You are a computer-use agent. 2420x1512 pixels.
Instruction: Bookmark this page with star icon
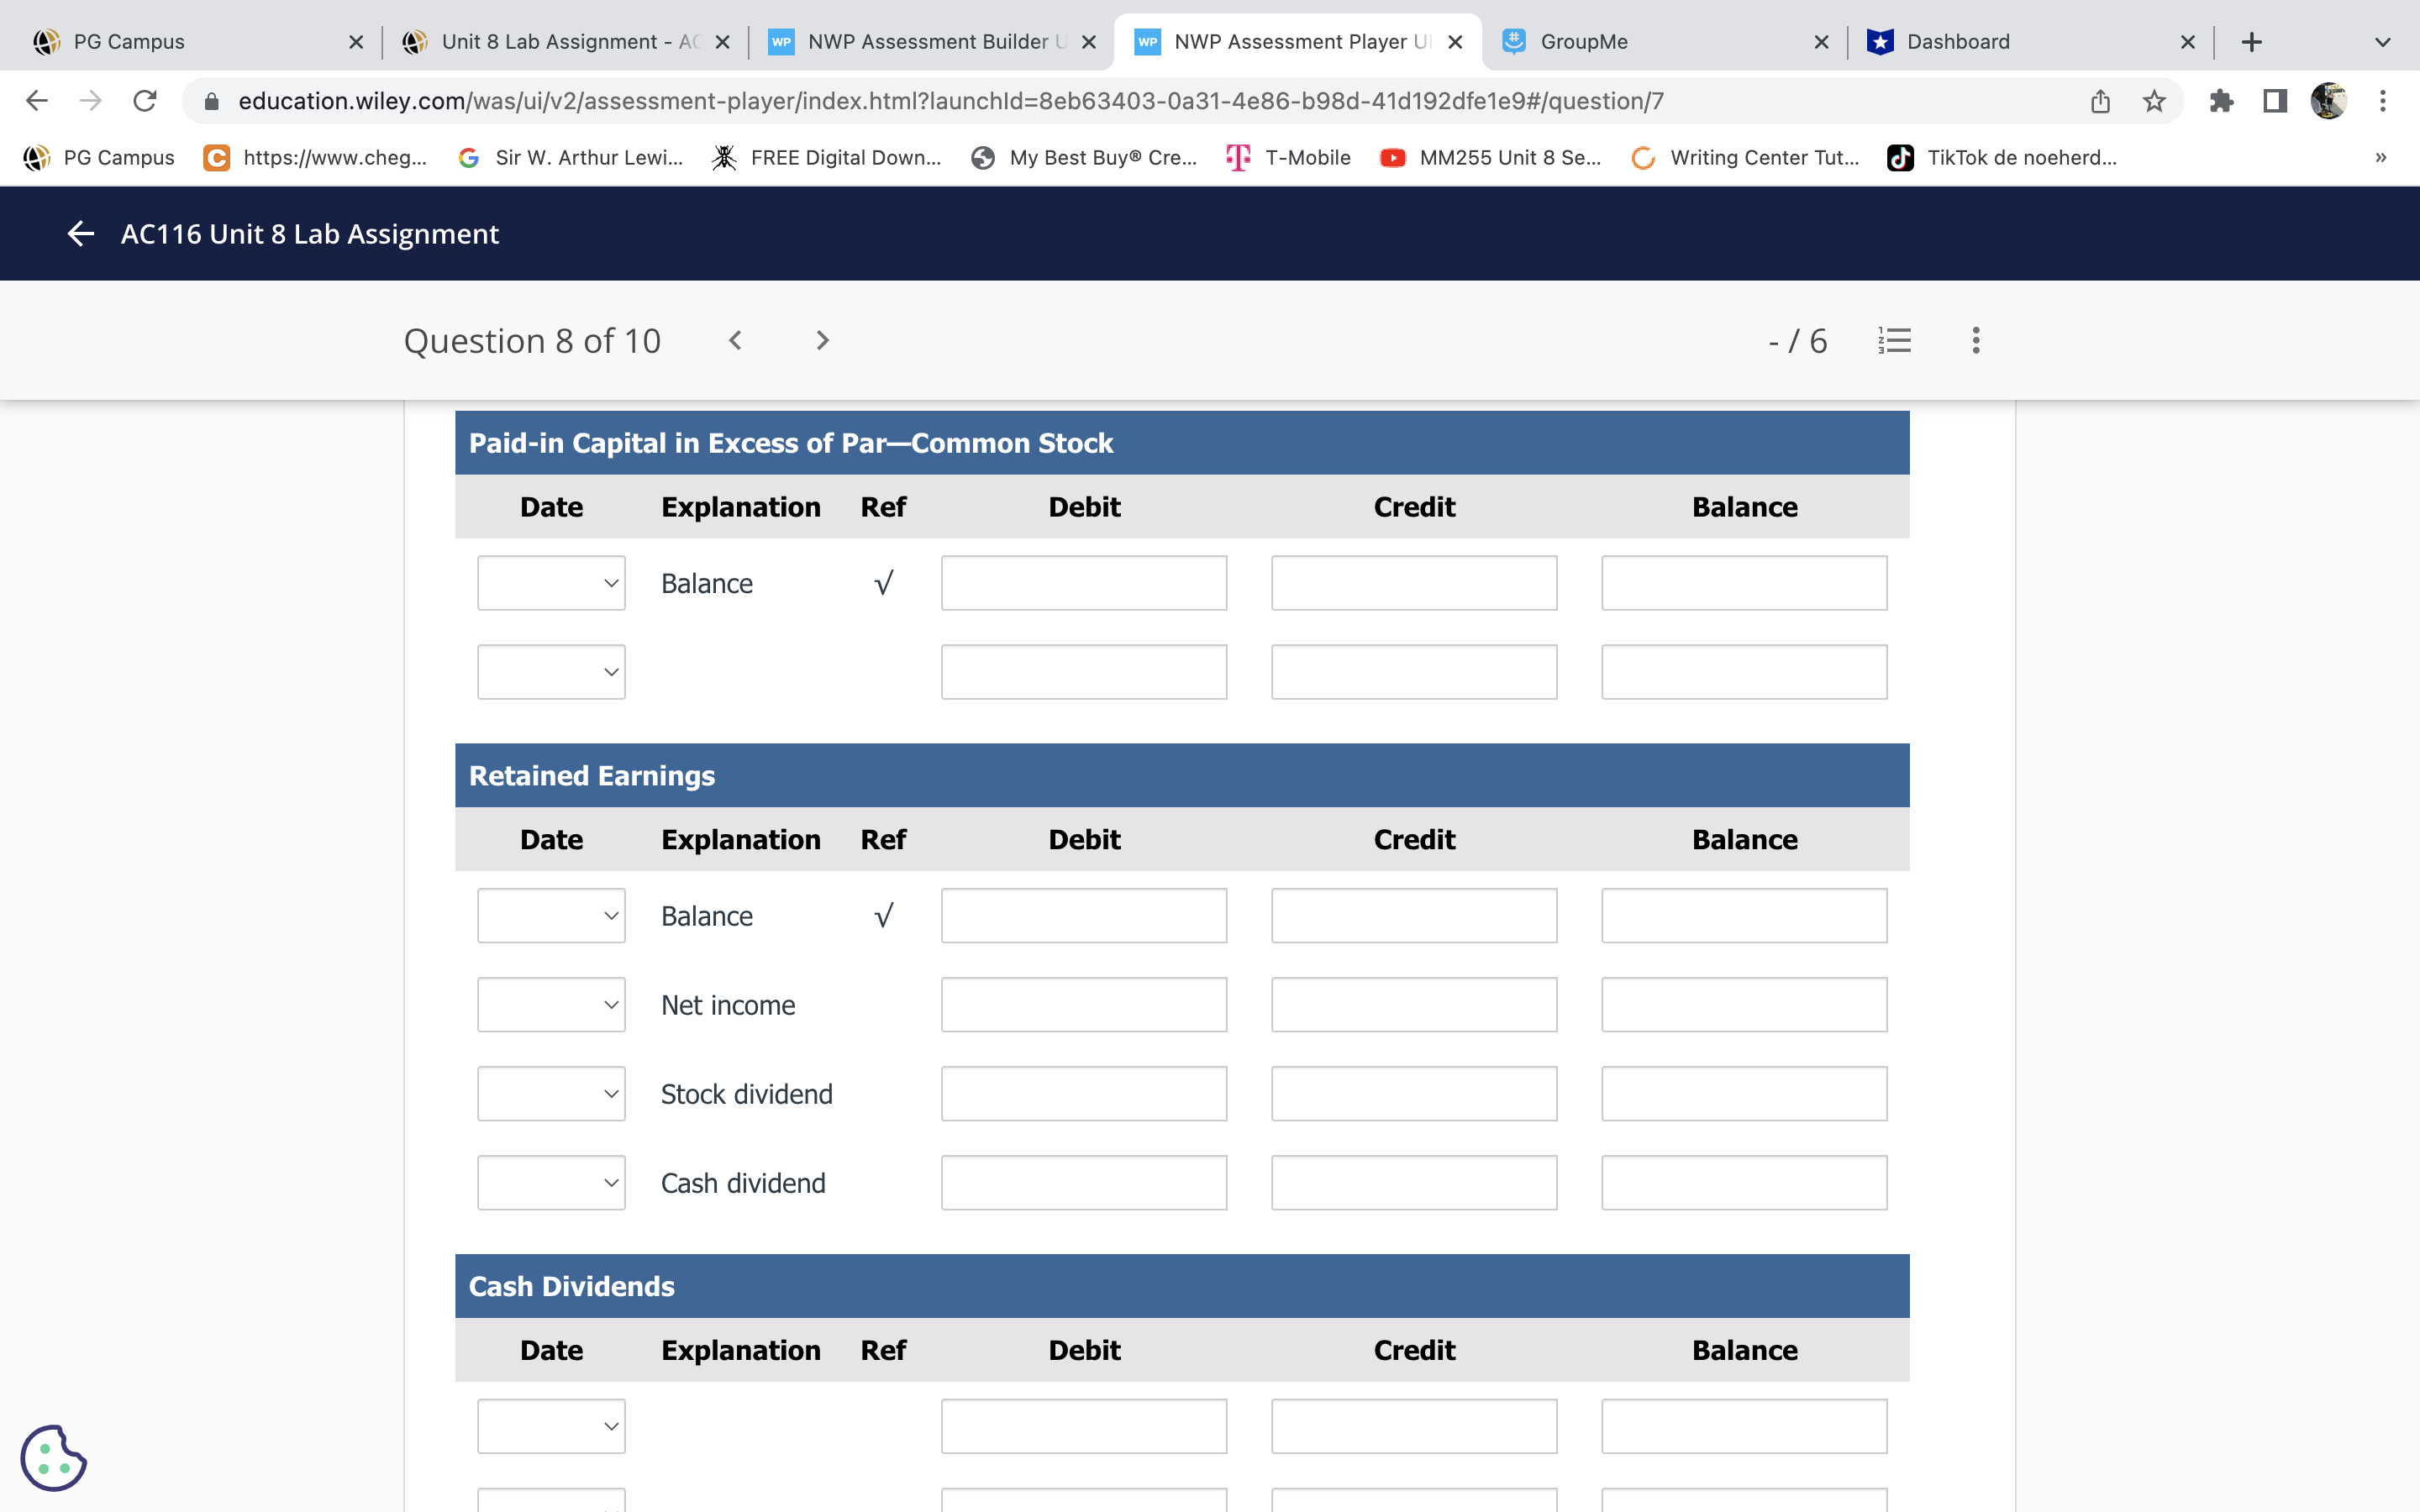pos(2154,101)
